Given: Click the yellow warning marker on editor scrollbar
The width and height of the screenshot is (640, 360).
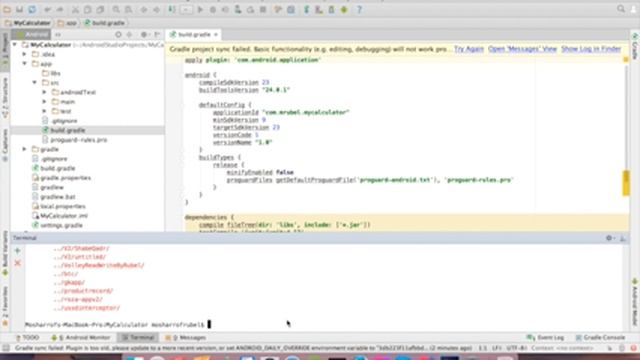Looking at the screenshot, I should (626, 183).
